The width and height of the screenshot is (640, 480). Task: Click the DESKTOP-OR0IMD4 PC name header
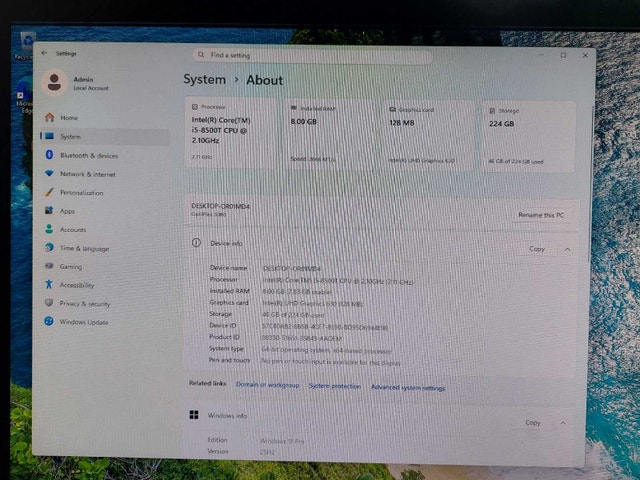[x=220, y=206]
